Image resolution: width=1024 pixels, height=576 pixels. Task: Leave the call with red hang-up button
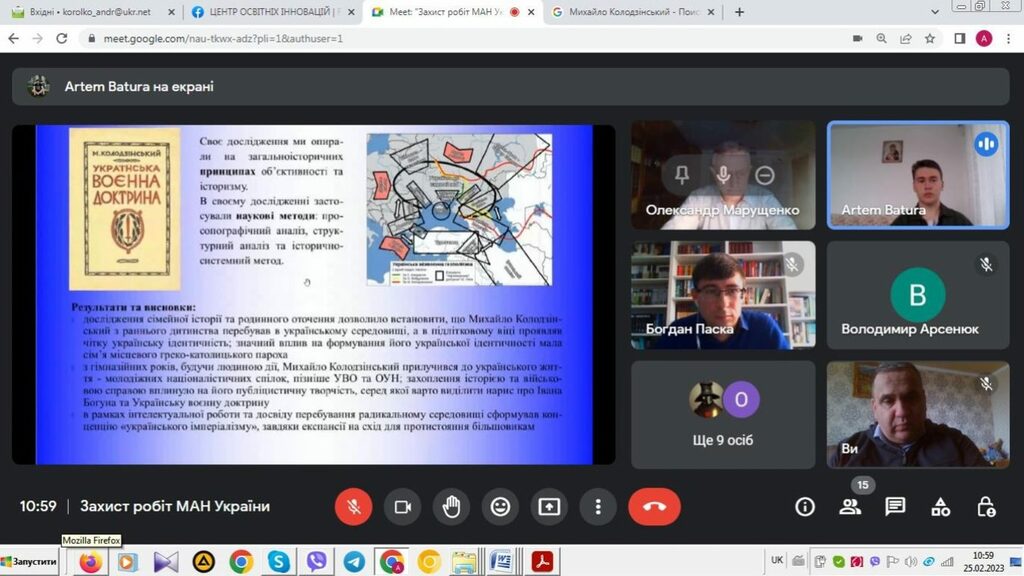click(654, 506)
